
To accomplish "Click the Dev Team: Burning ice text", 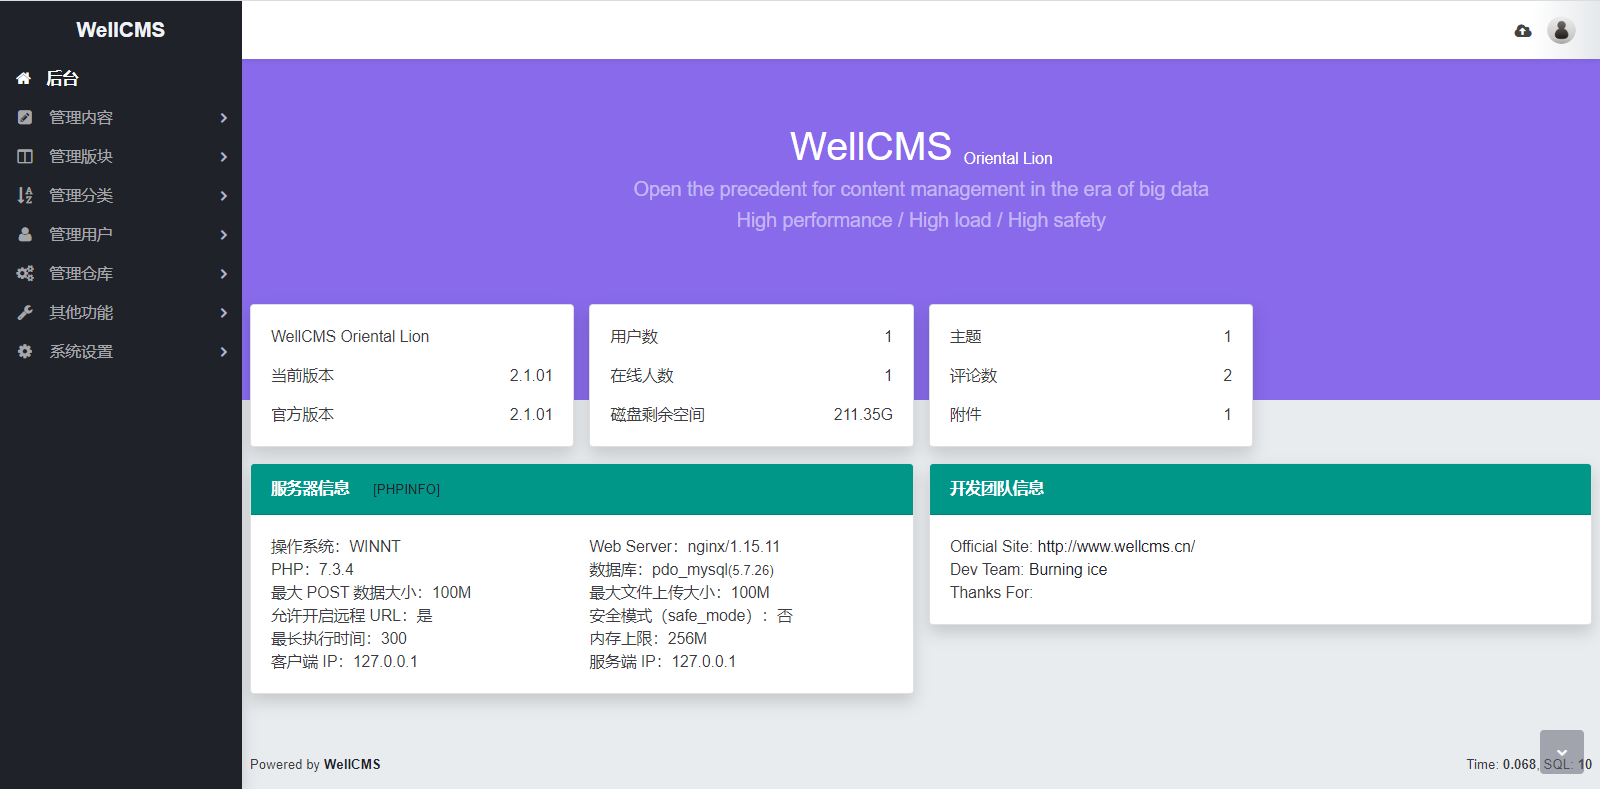I will point(1029,569).
